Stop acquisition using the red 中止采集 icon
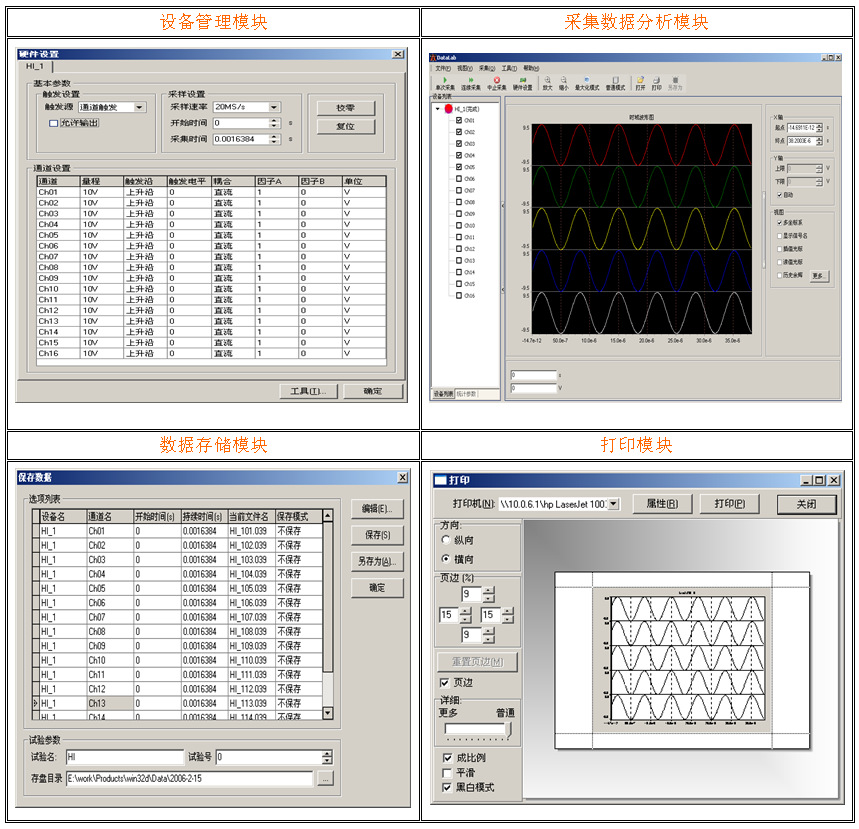 496,80
